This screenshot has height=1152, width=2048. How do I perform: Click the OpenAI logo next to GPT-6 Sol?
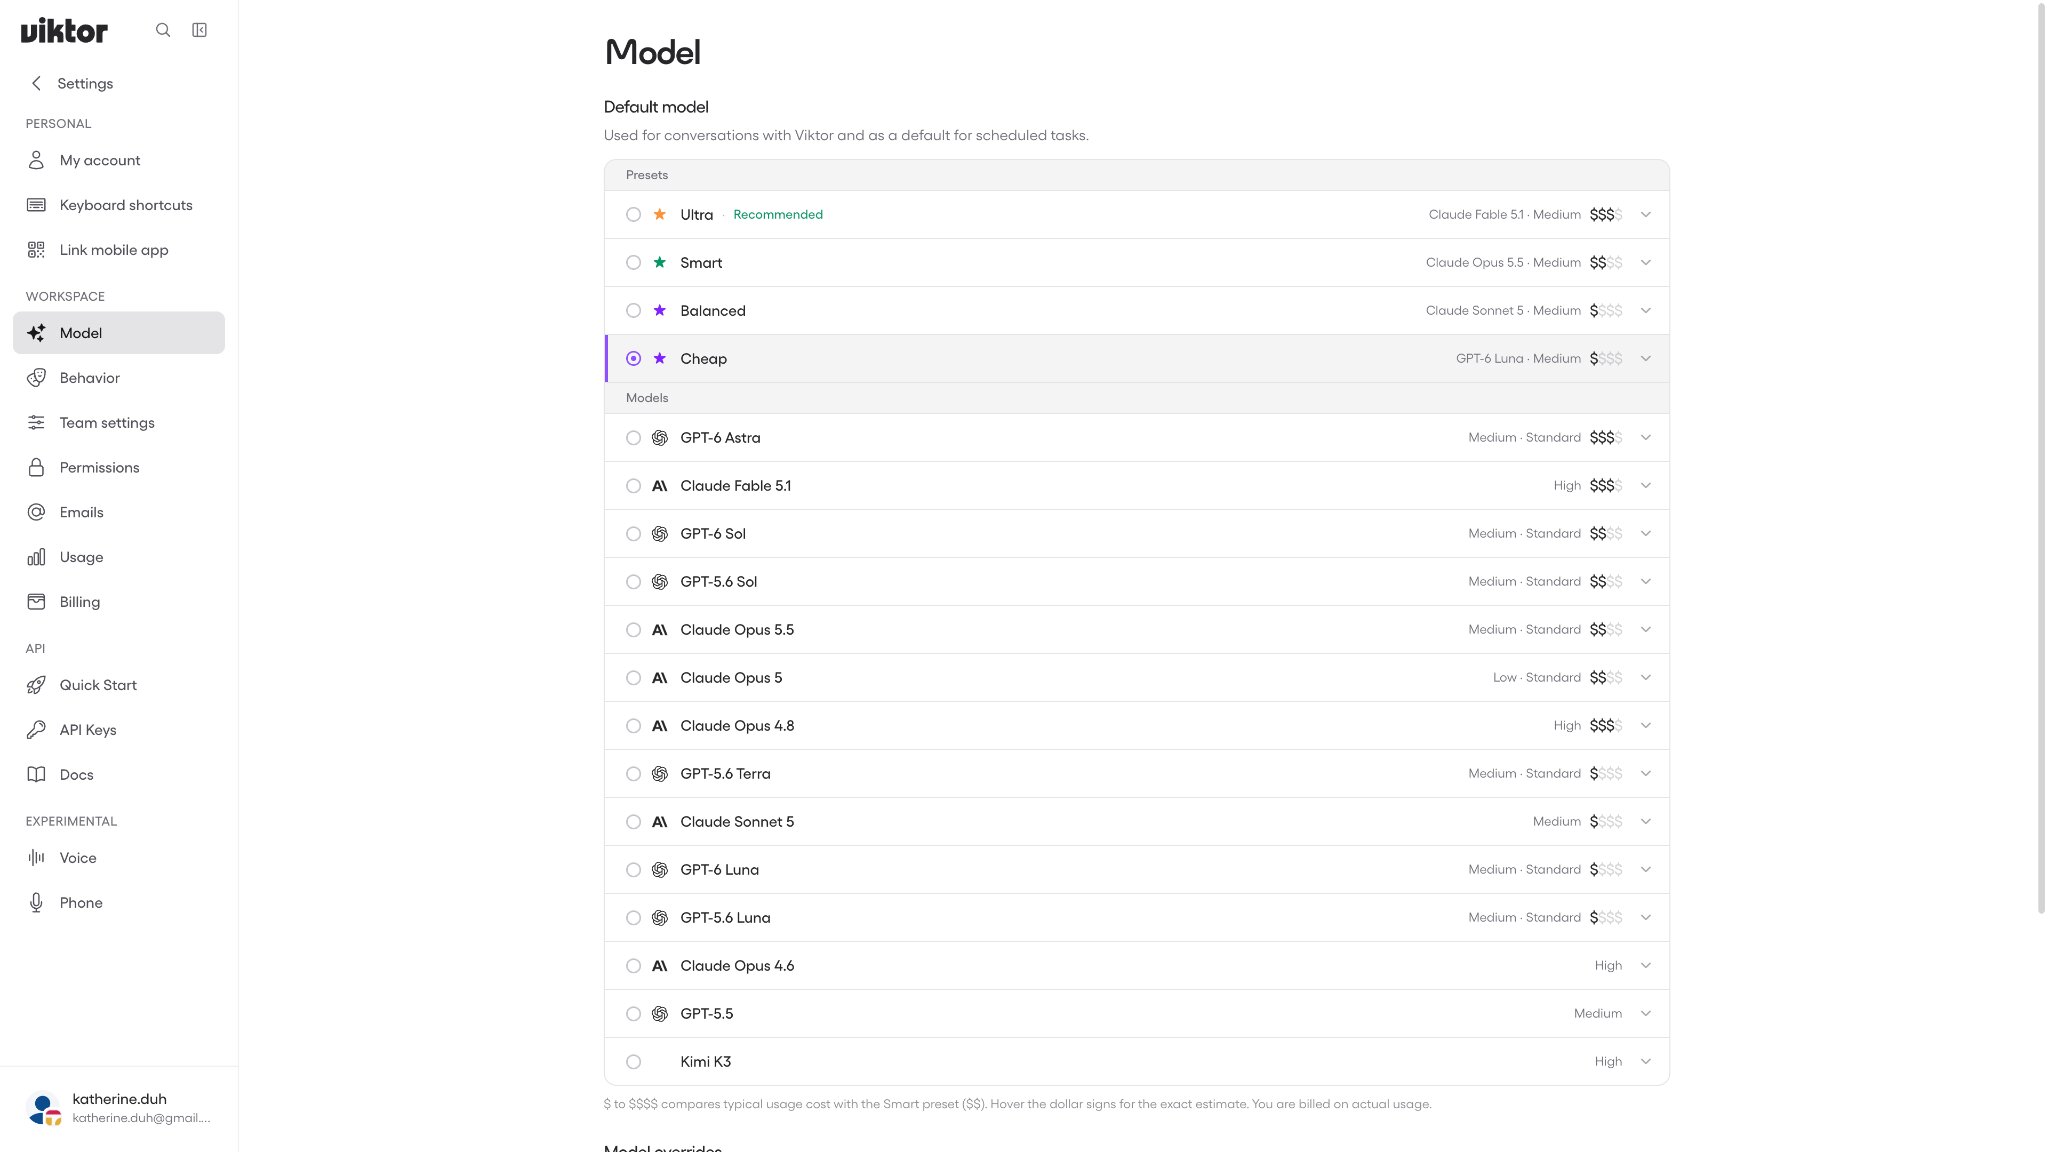click(x=660, y=534)
